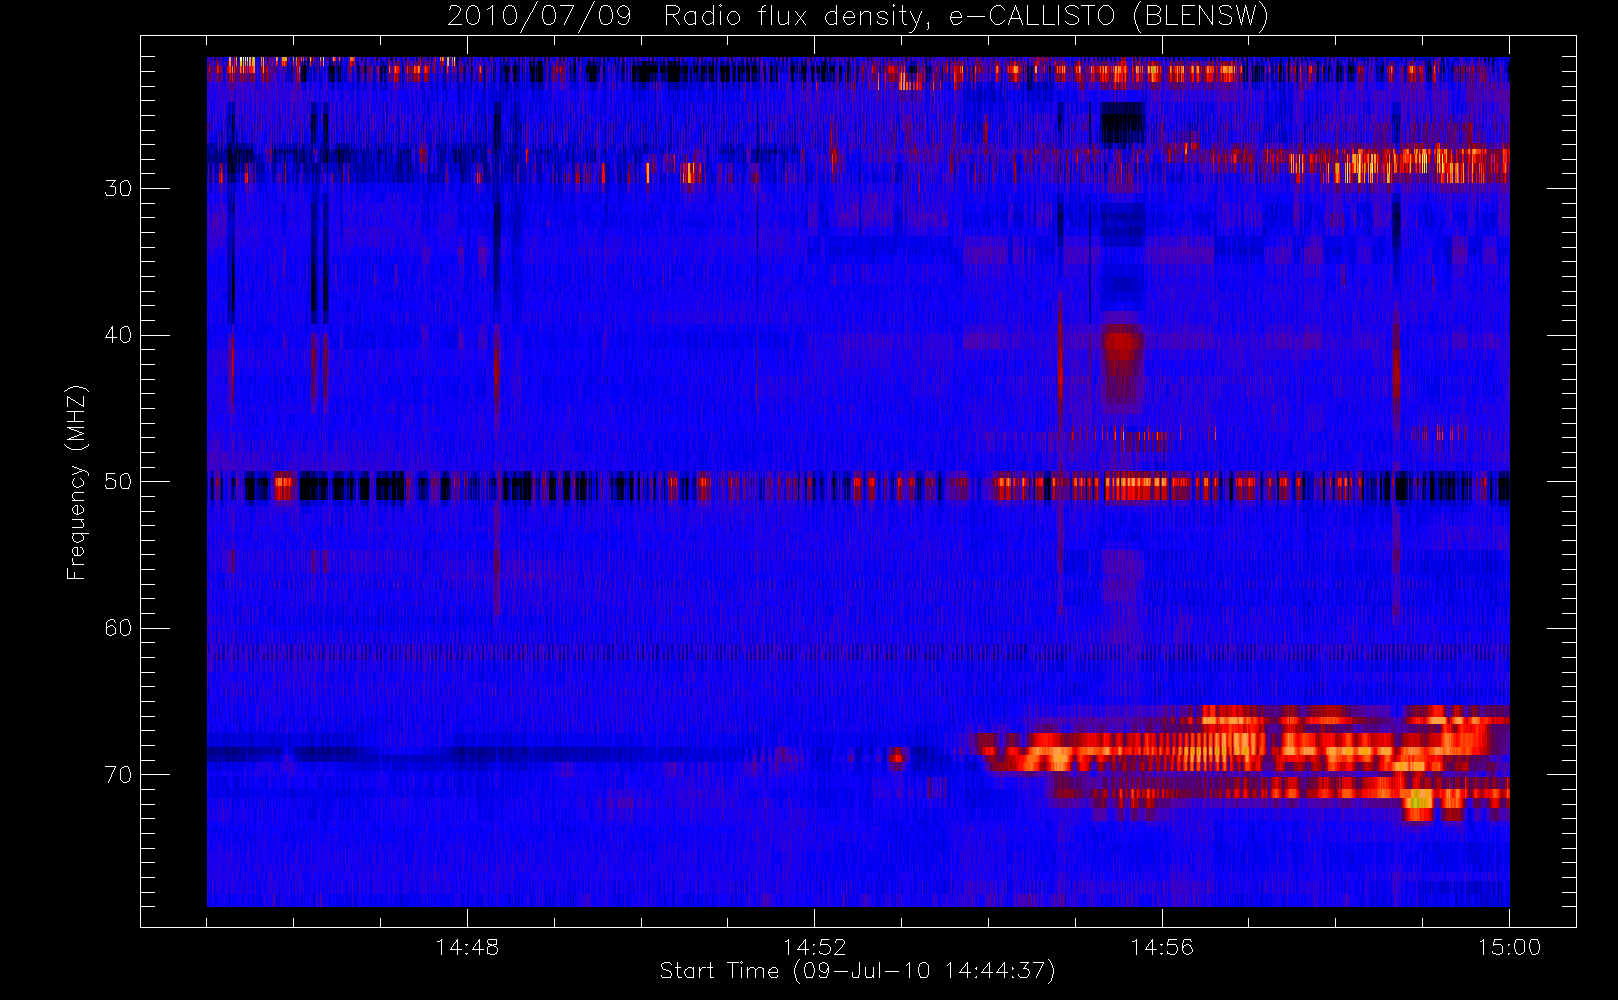Screen dimensions: 1618x1000
Task: Select the 14:52 time tick label
Action: 814,947
